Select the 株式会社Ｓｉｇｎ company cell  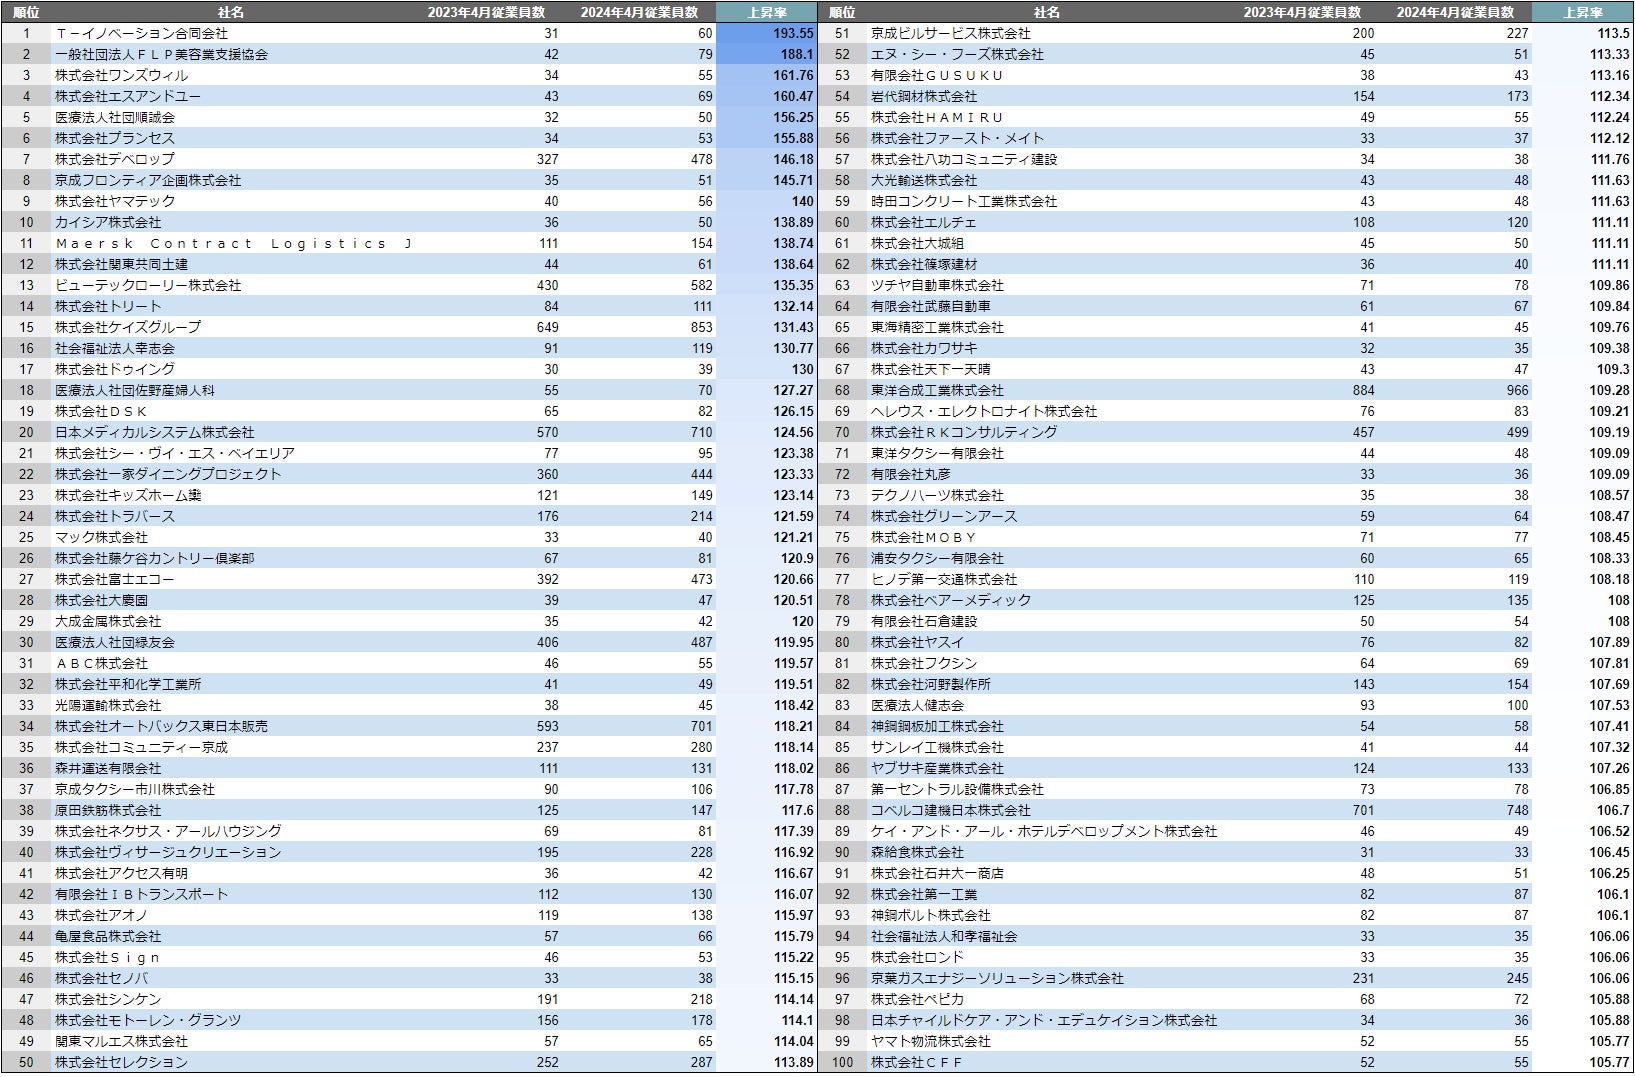(x=108, y=957)
